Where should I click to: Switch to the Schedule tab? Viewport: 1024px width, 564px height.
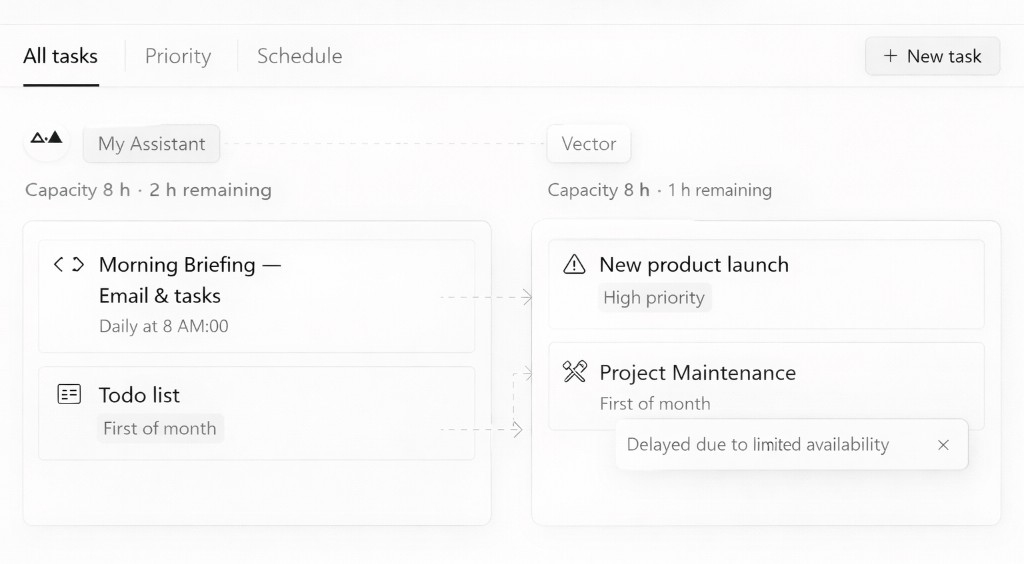click(299, 56)
